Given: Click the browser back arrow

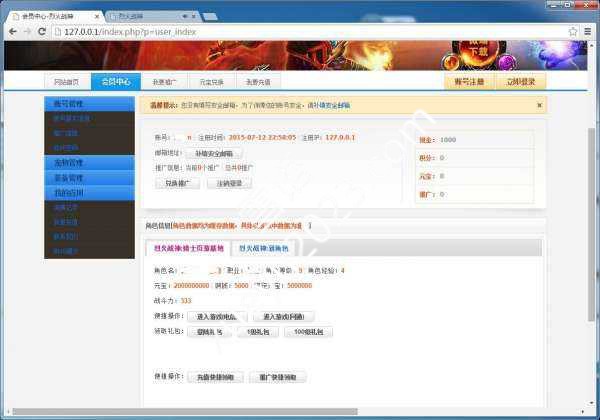Looking at the screenshot, I should point(10,31).
